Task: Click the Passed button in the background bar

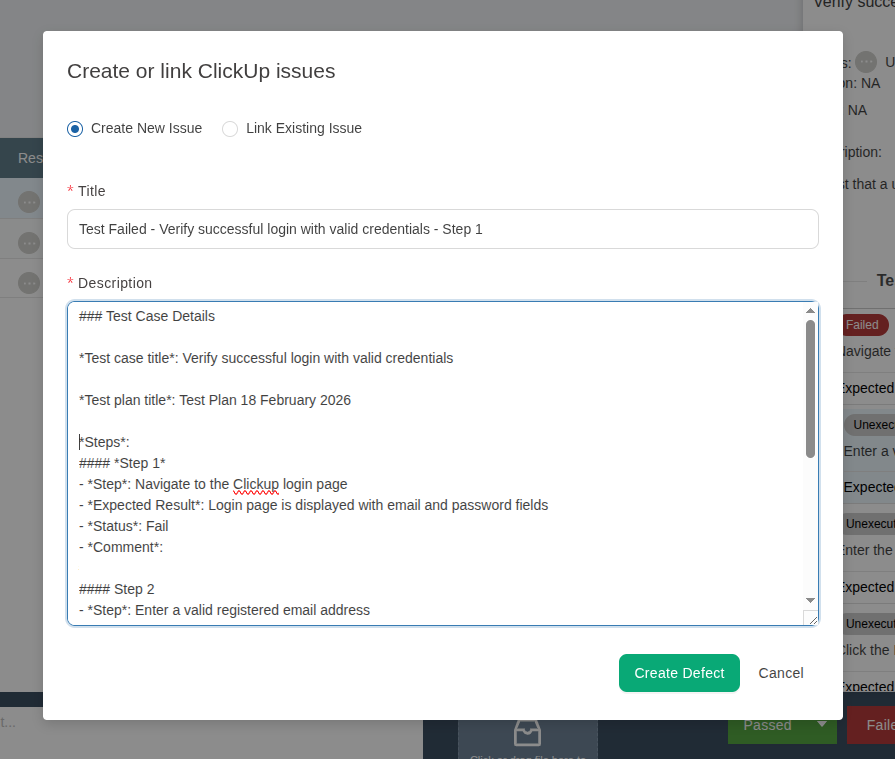Action: tap(767, 725)
